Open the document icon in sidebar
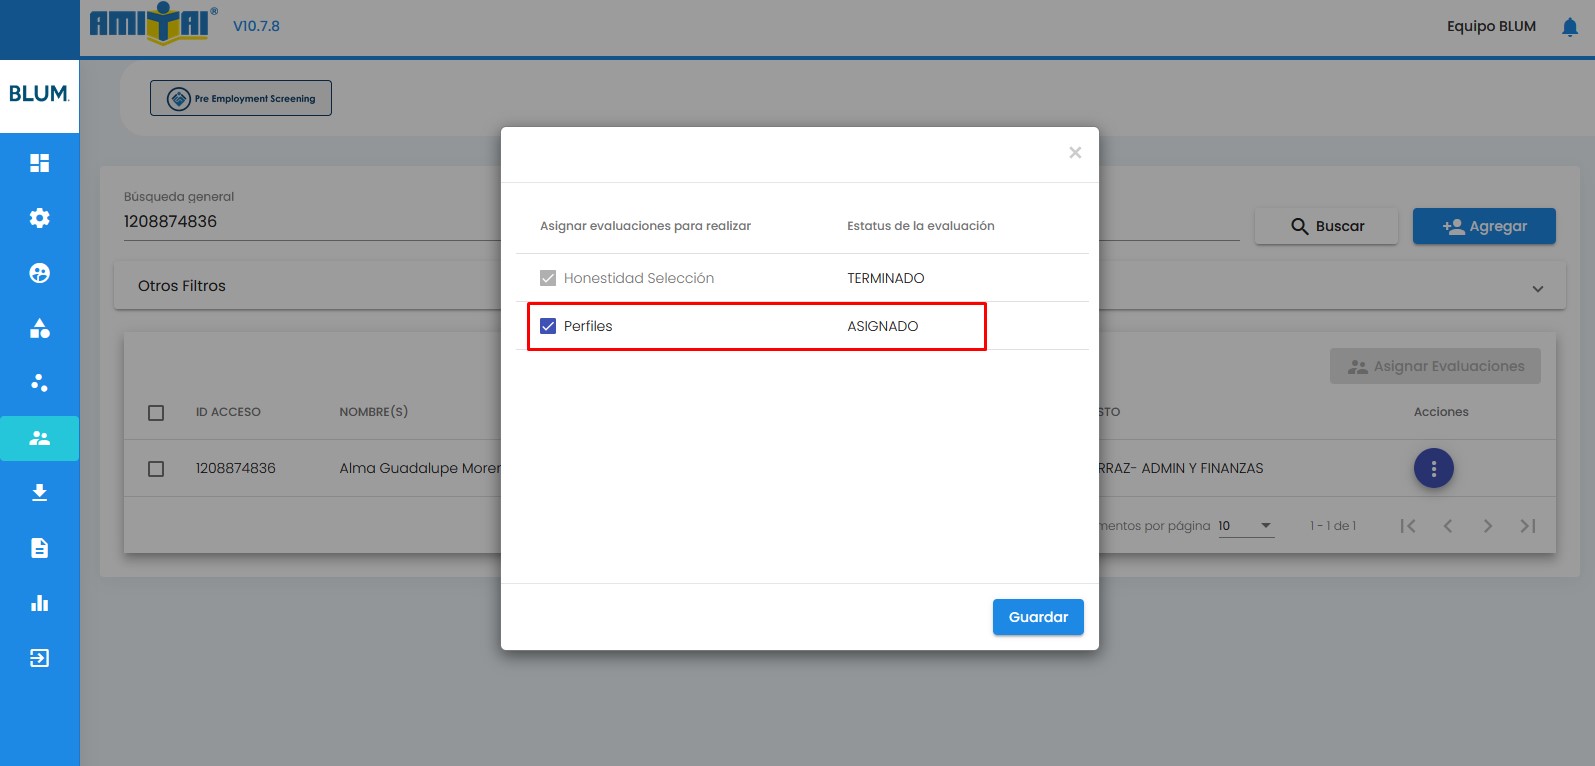Screen dimensions: 1595x766 (x=39, y=548)
